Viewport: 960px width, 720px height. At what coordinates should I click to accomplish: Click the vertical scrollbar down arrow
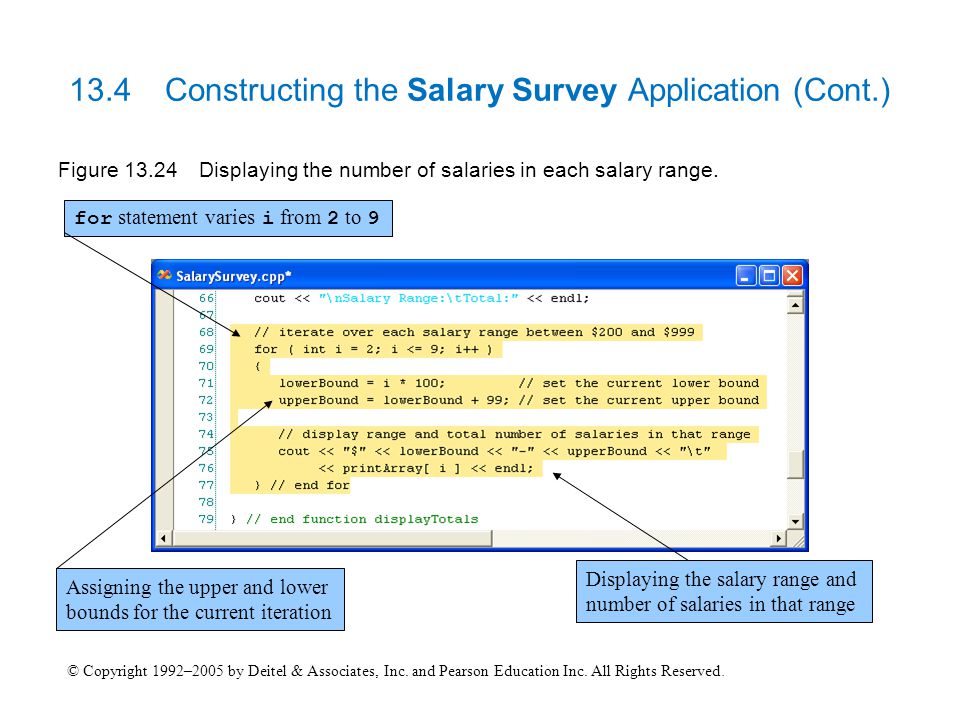coord(795,522)
